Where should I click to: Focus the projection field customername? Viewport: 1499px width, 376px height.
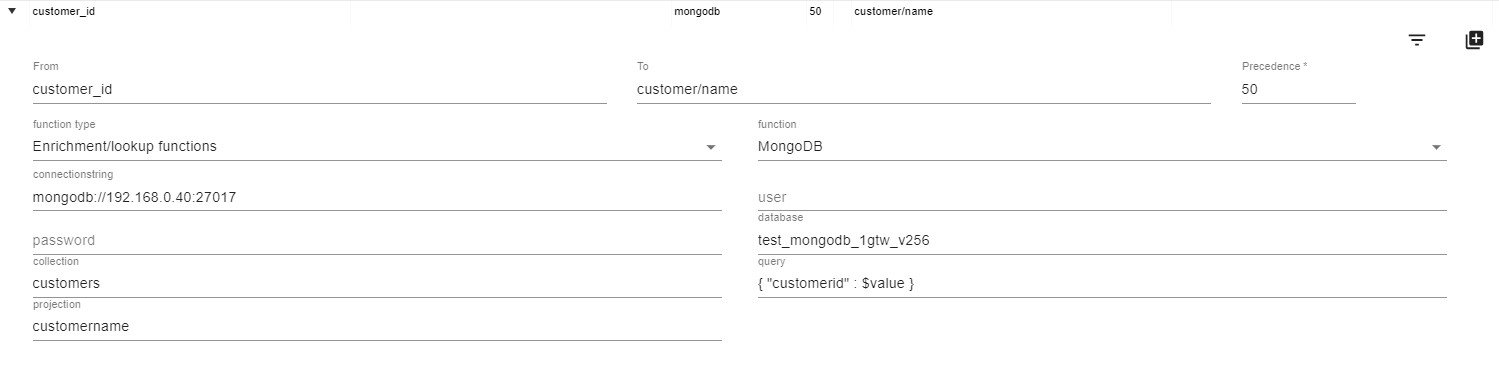(x=377, y=326)
